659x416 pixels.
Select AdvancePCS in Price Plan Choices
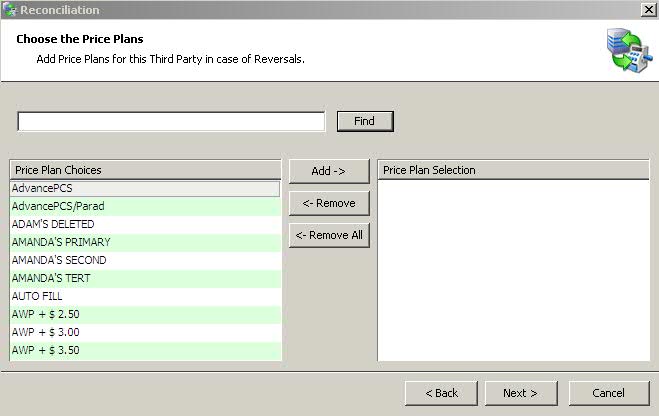coord(145,188)
